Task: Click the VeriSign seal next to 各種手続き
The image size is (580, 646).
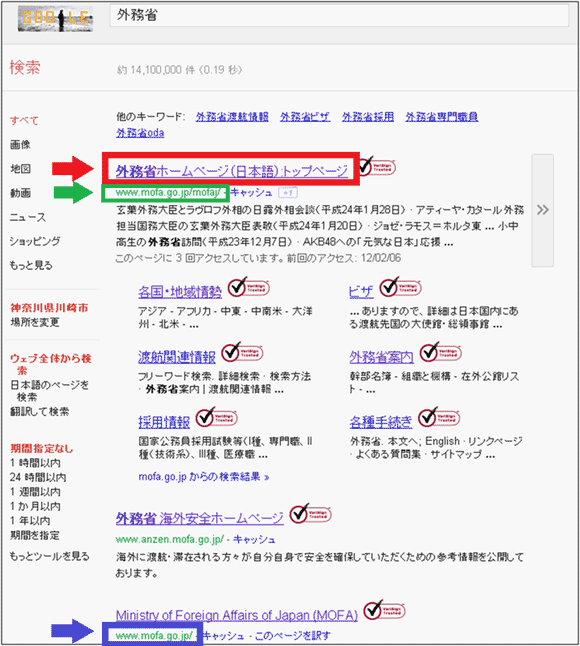Action: pos(439,417)
